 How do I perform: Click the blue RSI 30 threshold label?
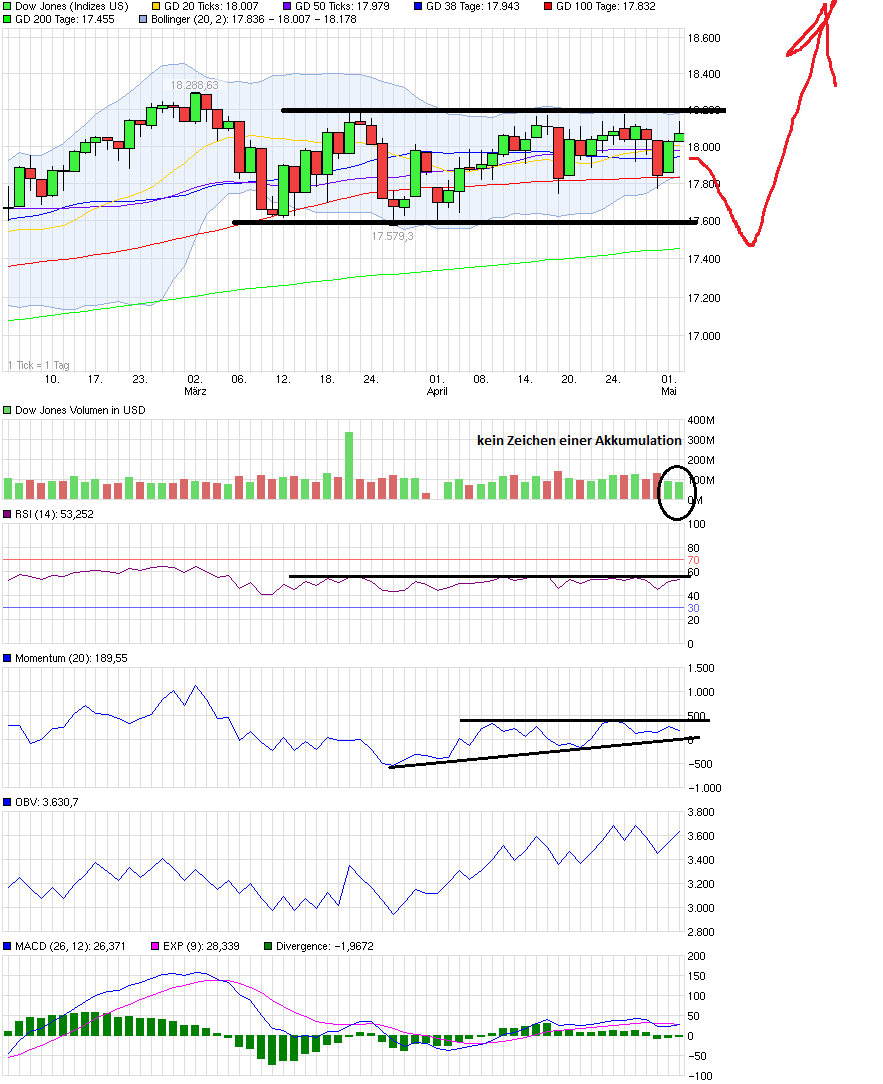694,608
